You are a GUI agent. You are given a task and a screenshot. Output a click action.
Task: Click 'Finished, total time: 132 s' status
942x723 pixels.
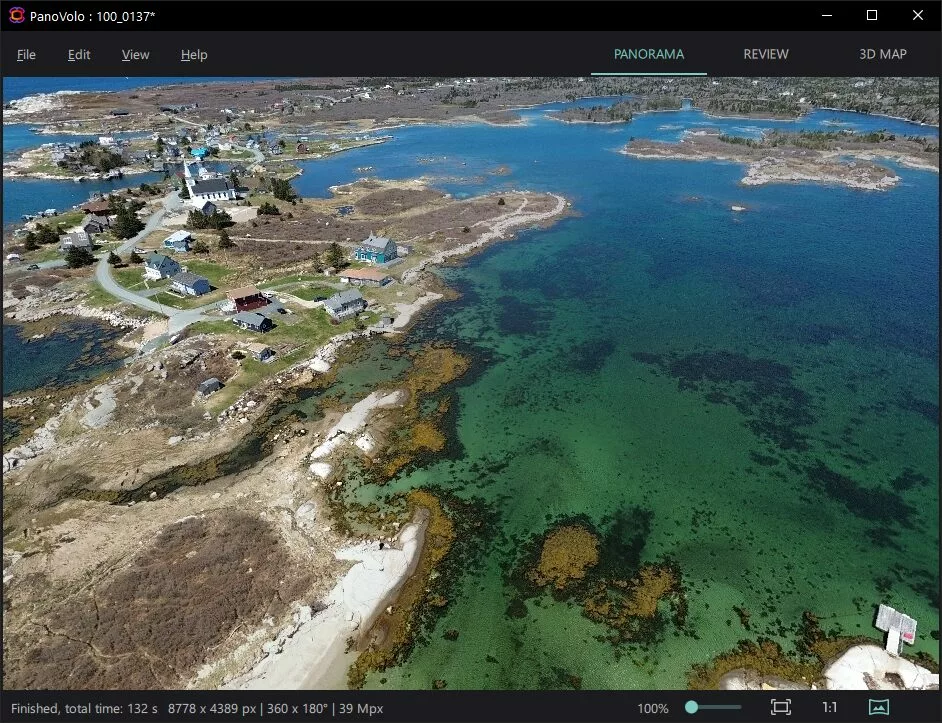[84, 709]
